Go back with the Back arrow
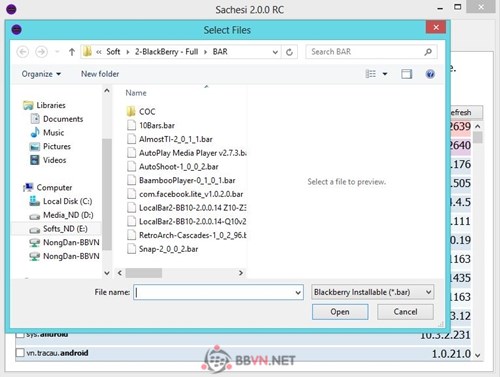This screenshot has width=500, height=377. [x=23, y=52]
